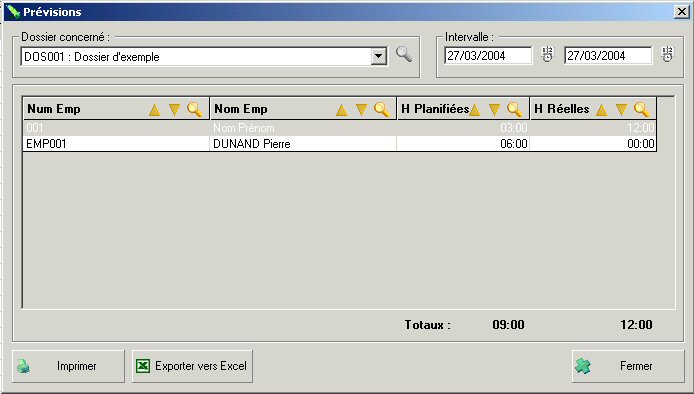Screen dimensions: 694x394
Task: Select the row with employee 001
Action: pos(340,128)
